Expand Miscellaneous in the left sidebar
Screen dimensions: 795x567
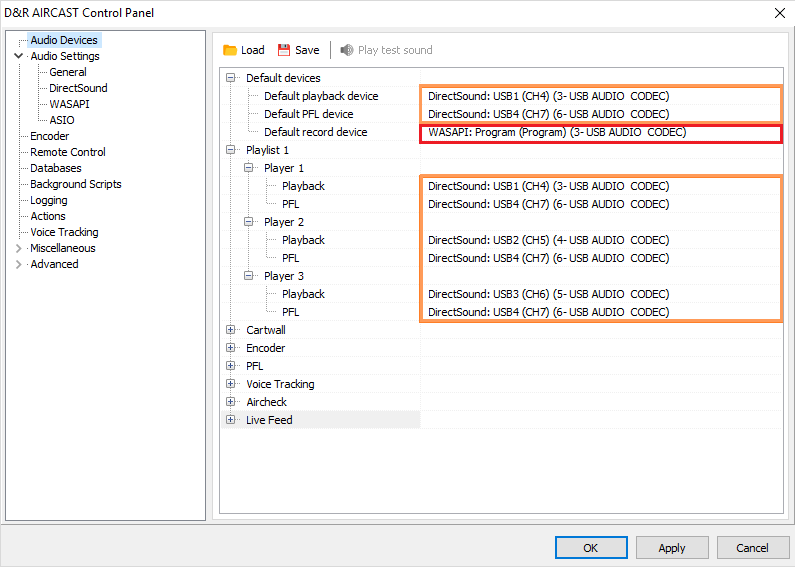(x=18, y=248)
